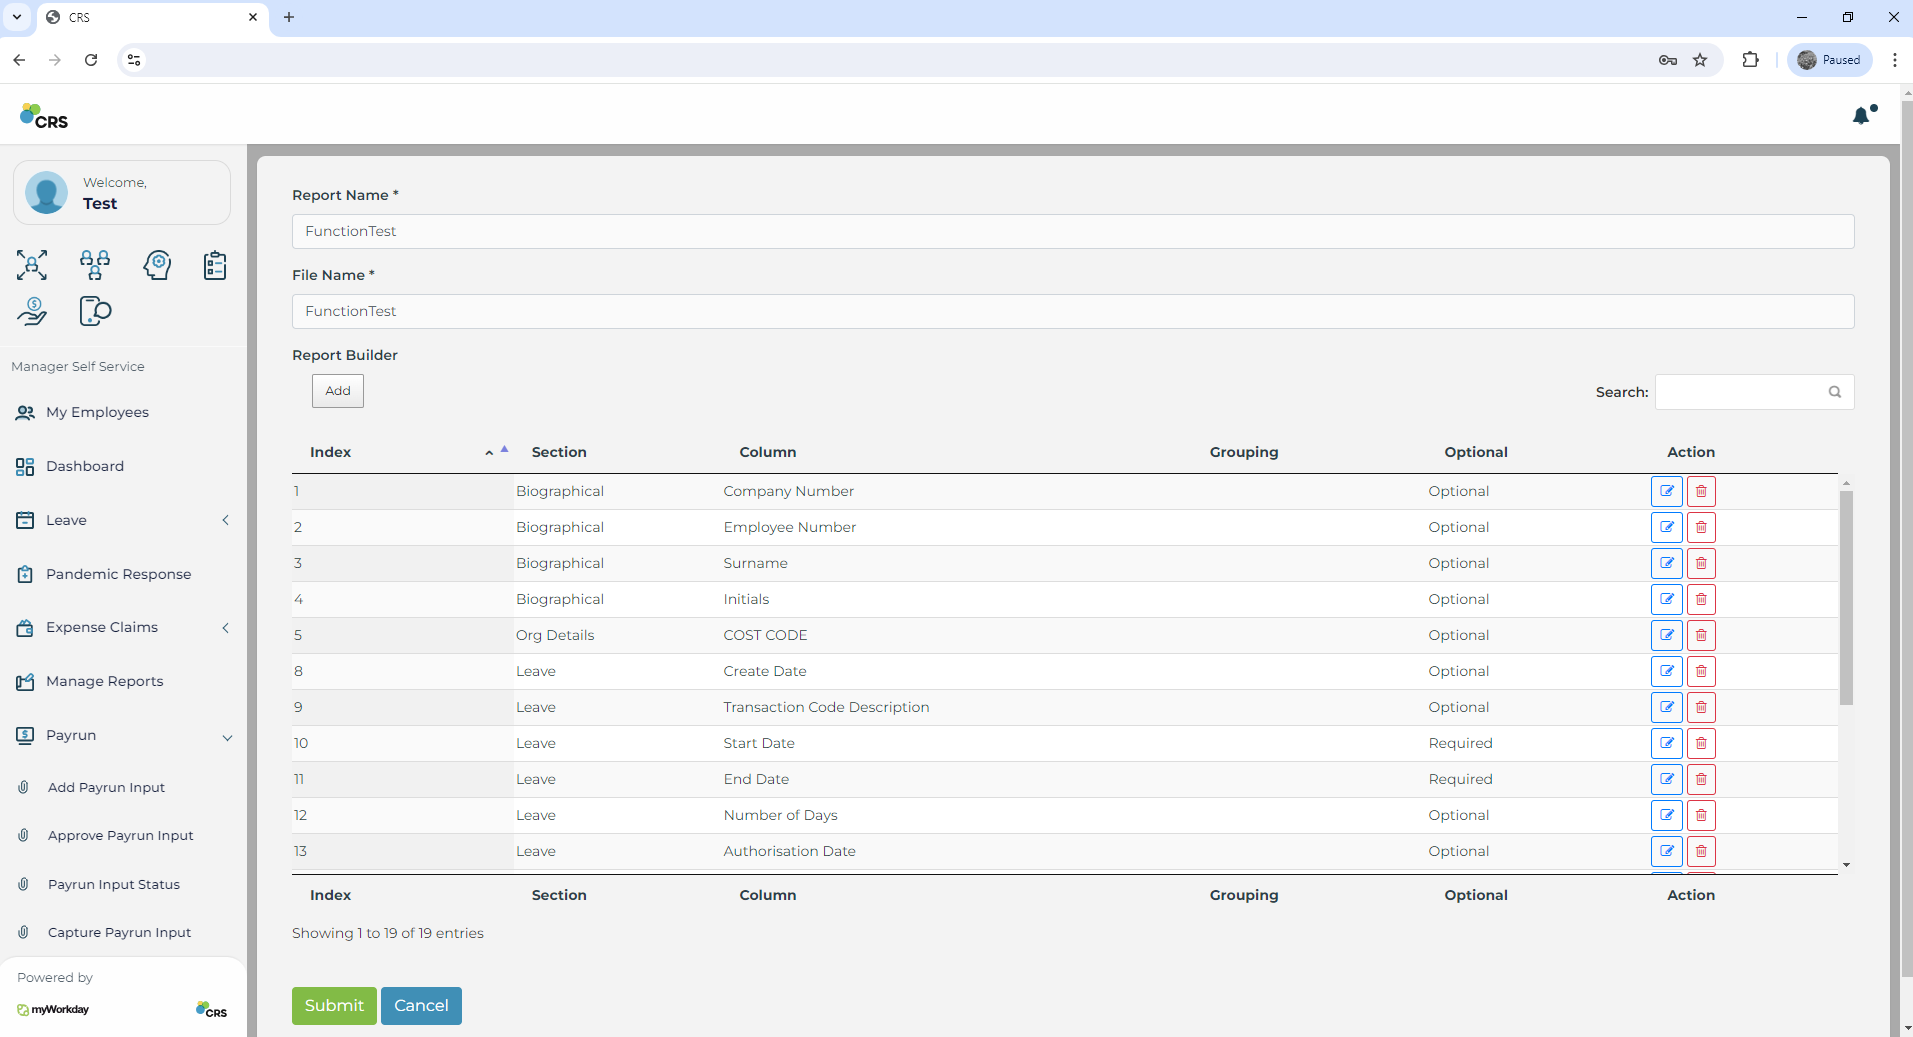
Task: Cancel the report form
Action: tap(421, 1006)
